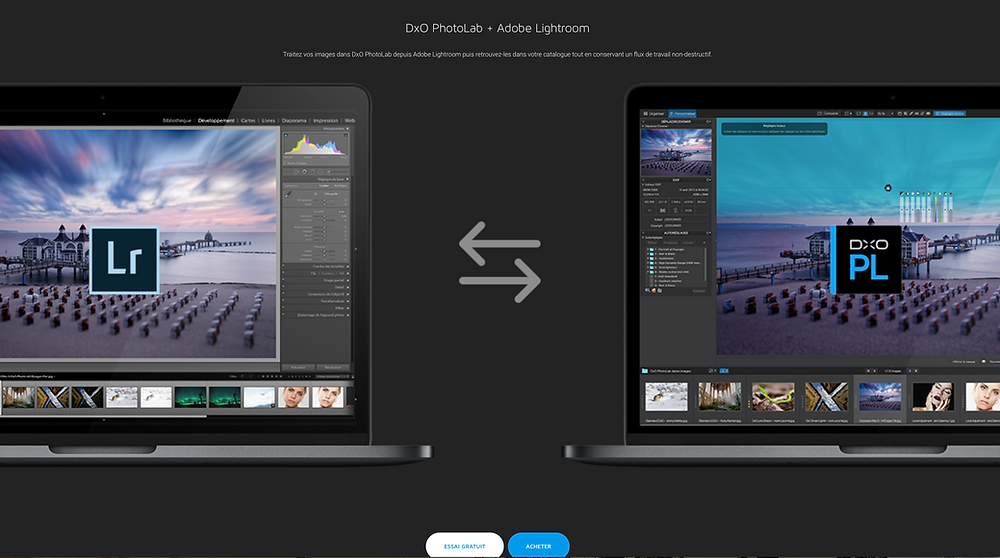The image size is (1000, 558).
Task: Select the Personnaliser tab in PhotoLab
Action: pos(682,114)
